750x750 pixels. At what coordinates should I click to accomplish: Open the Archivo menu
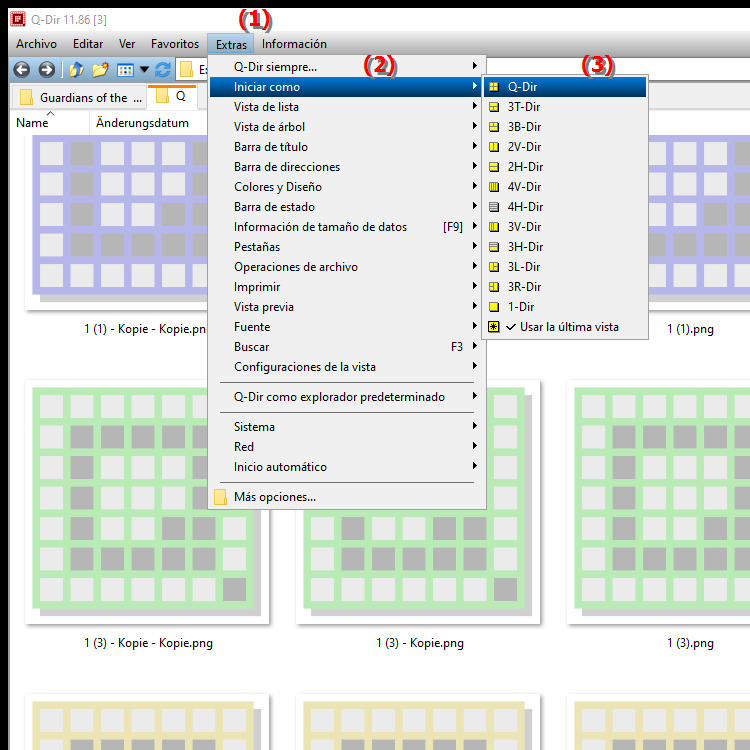click(36, 44)
